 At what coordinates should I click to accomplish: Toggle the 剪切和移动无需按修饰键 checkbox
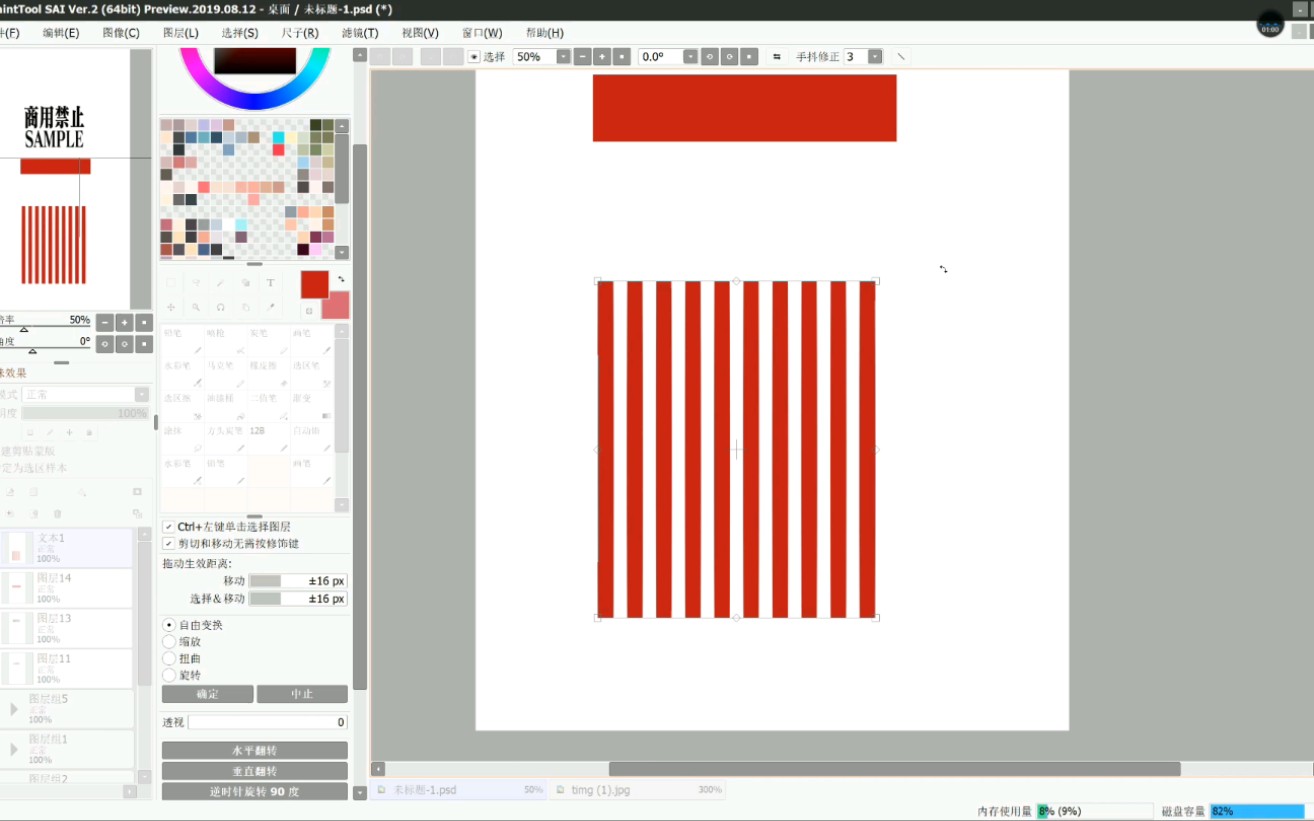click(169, 542)
